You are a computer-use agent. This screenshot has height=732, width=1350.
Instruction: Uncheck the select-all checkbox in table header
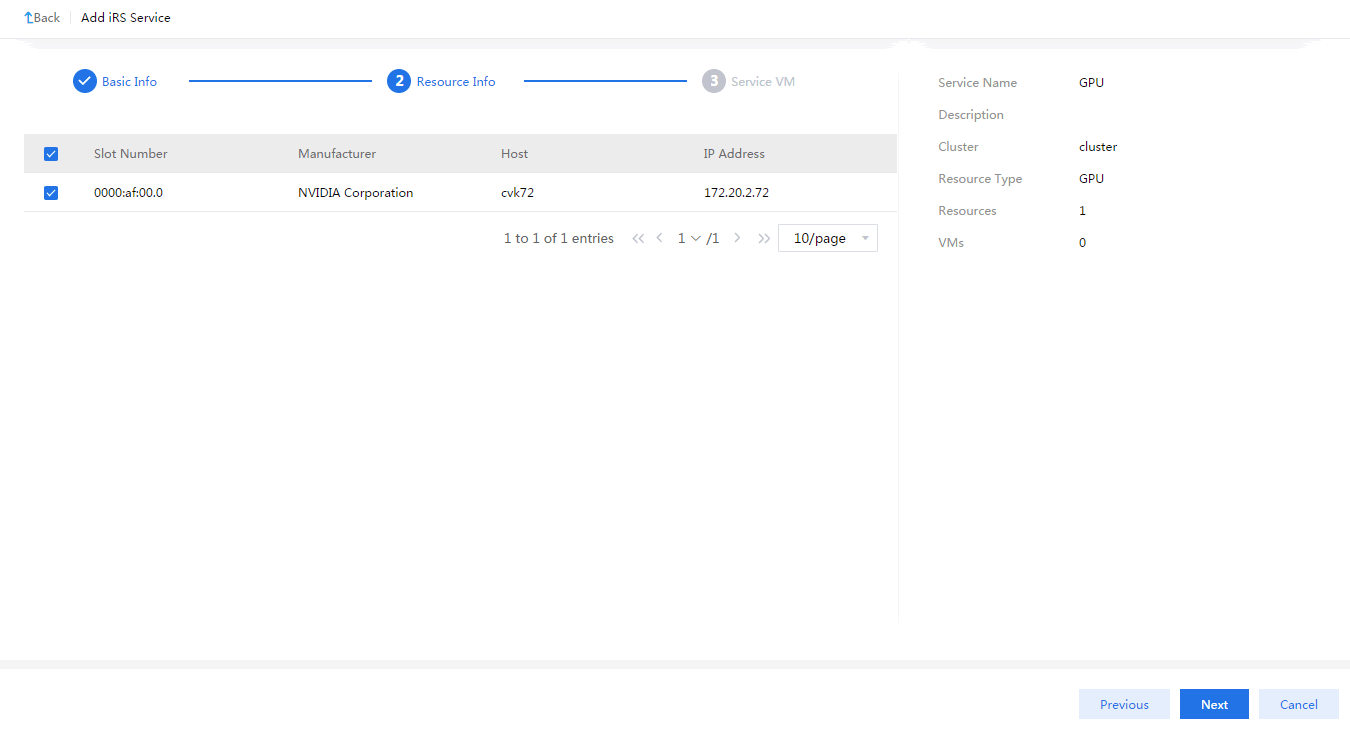(50, 153)
